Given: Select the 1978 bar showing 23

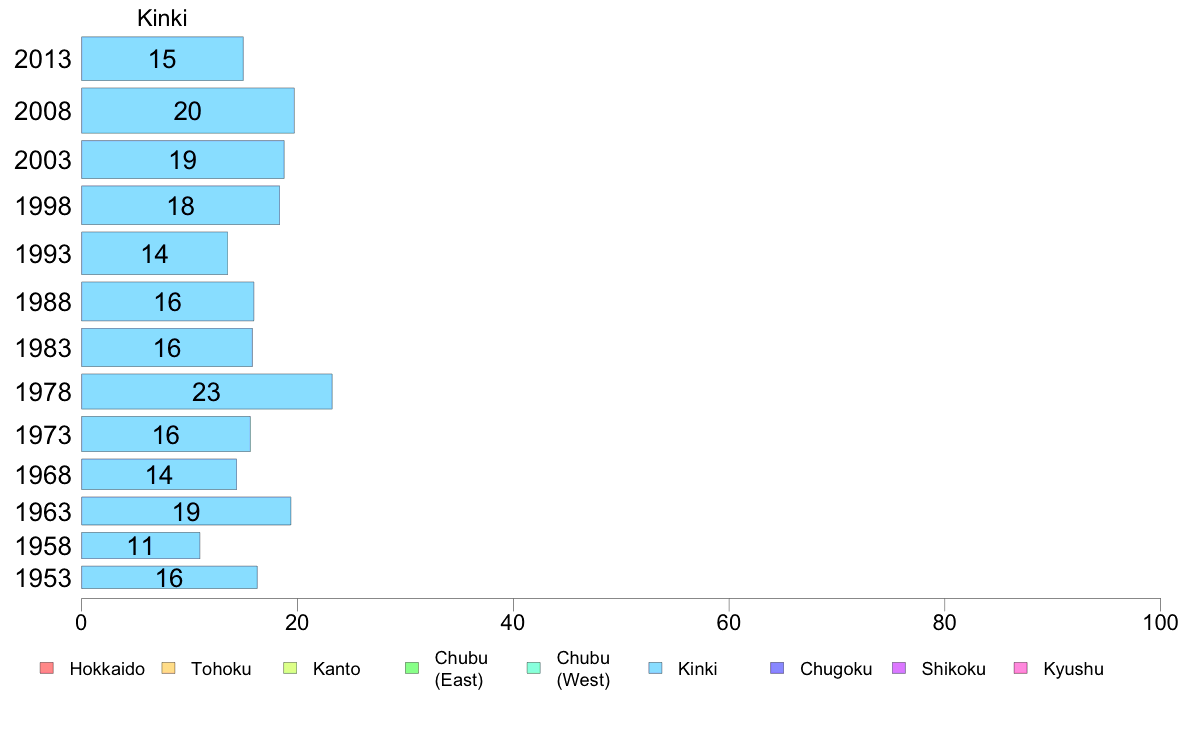Looking at the screenshot, I should click(x=207, y=391).
